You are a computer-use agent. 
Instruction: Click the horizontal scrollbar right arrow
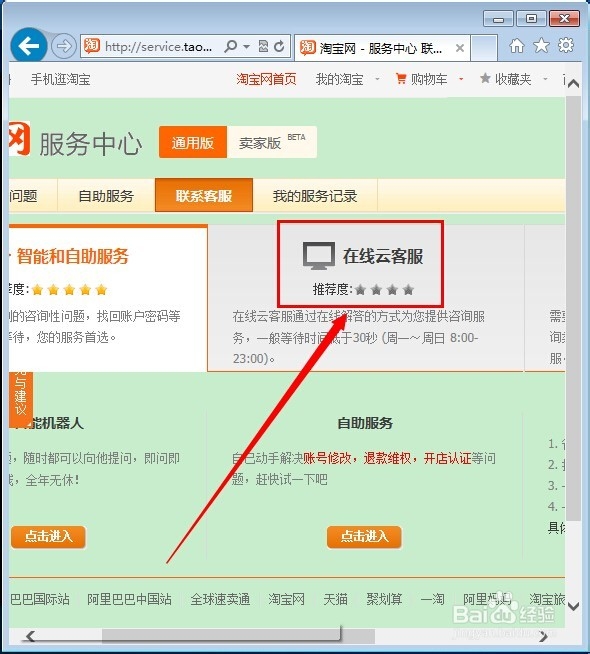click(x=543, y=636)
